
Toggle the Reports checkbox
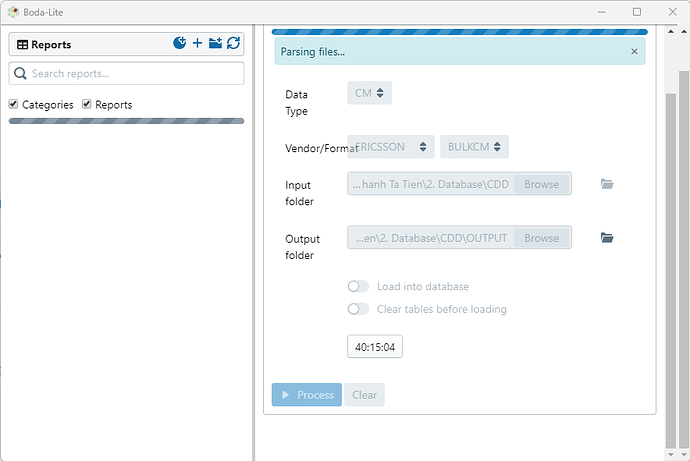click(x=86, y=104)
